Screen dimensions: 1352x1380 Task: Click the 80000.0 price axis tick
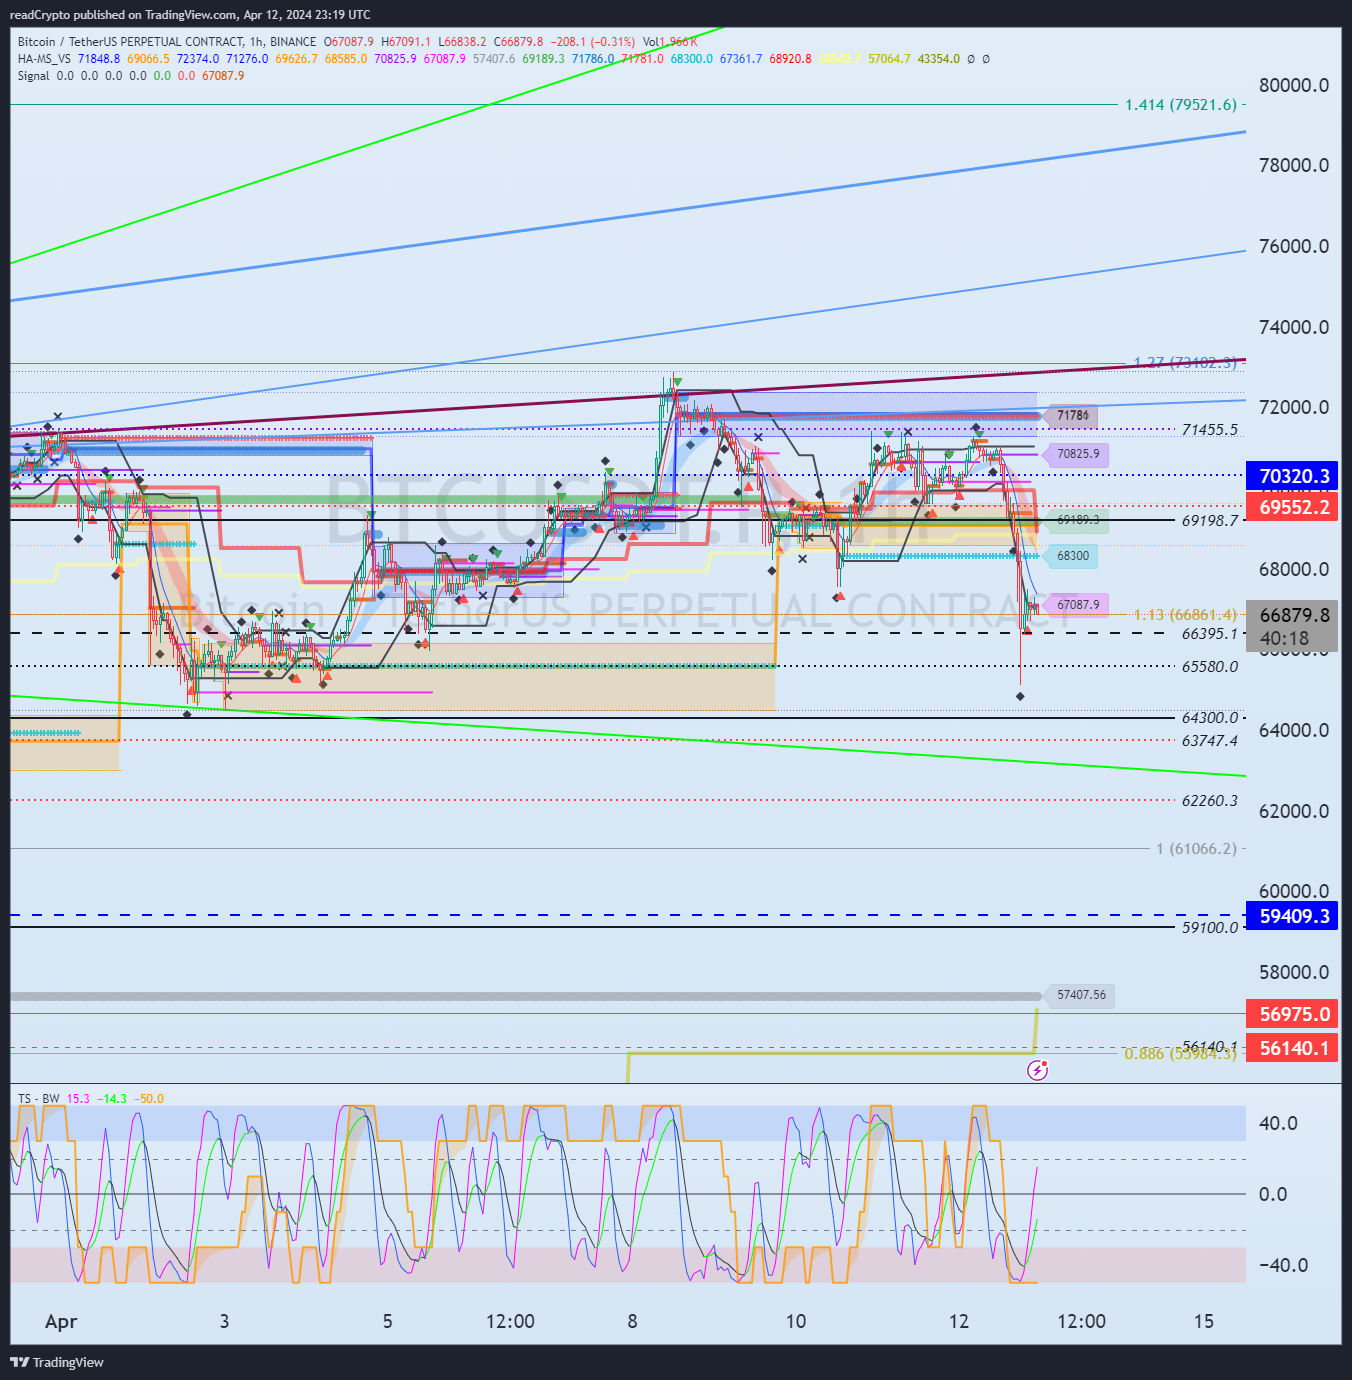click(x=1294, y=86)
